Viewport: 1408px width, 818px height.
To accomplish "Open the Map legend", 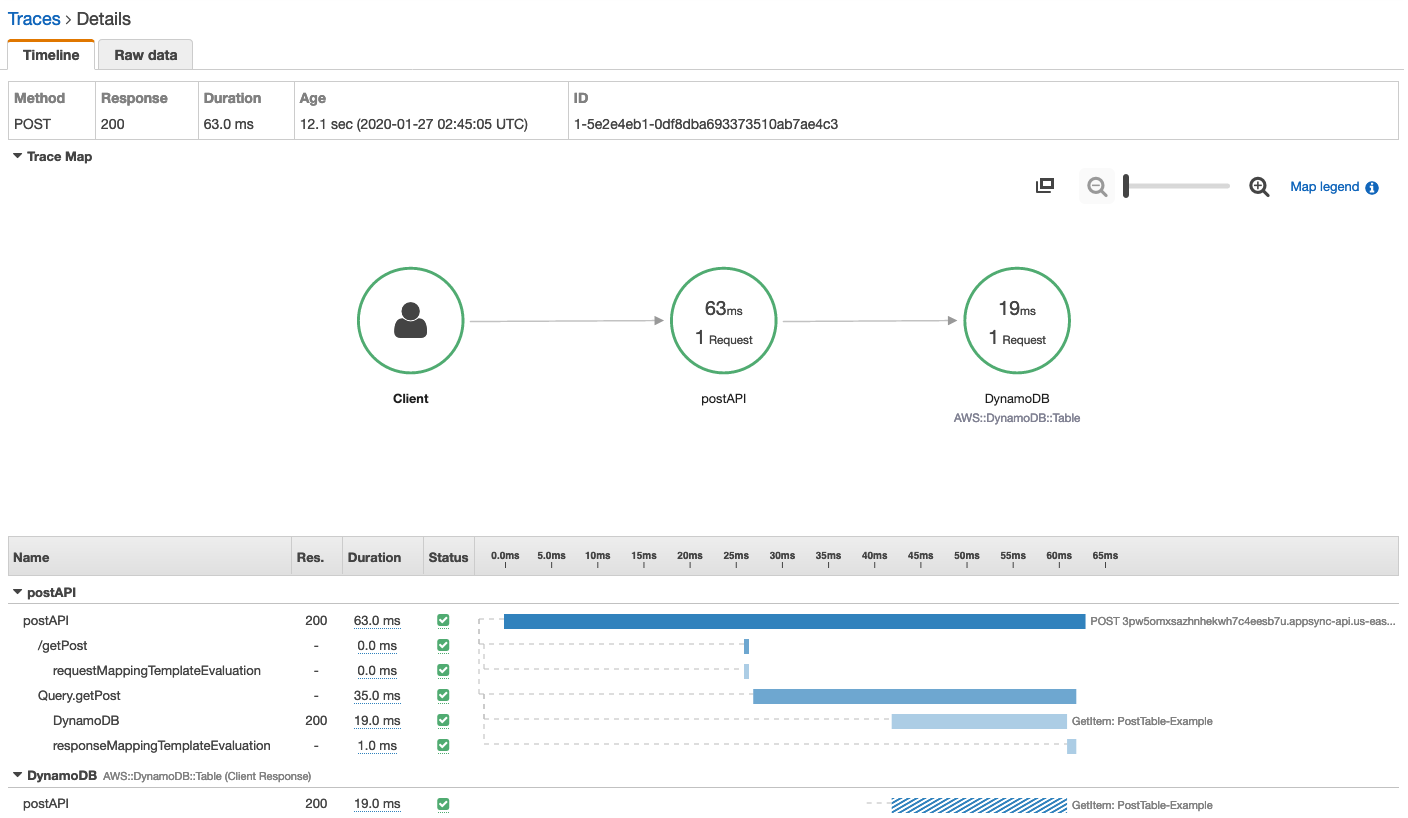I will click(1327, 186).
